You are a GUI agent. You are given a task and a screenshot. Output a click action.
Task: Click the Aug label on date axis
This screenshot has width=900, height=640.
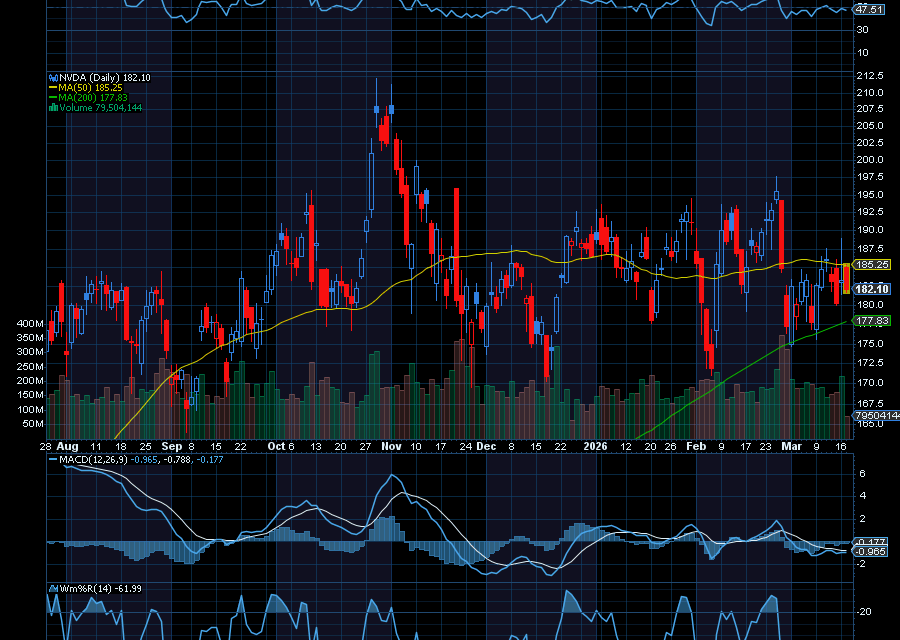pyautogui.click(x=68, y=446)
